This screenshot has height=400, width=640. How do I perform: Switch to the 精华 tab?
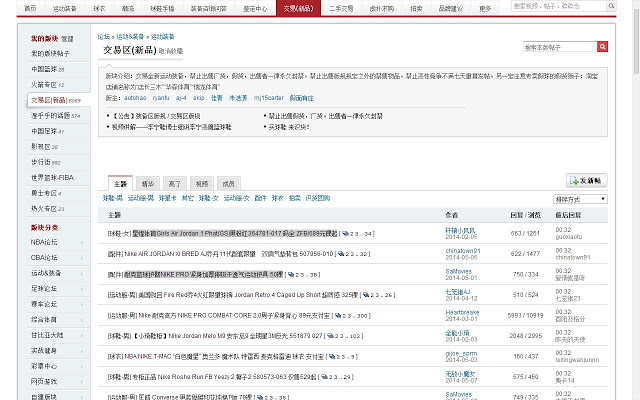(147, 184)
